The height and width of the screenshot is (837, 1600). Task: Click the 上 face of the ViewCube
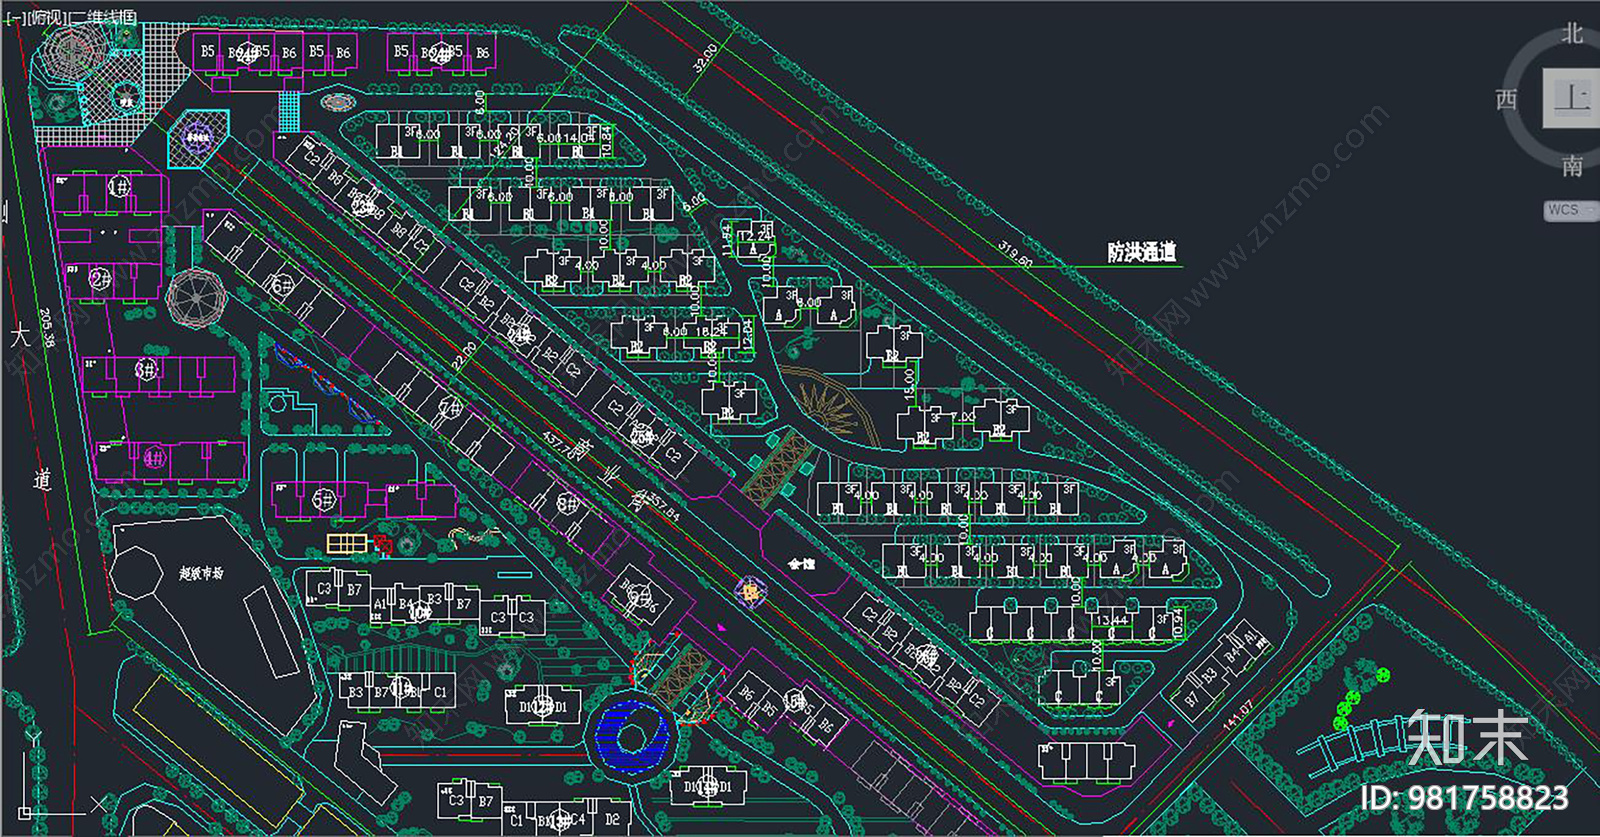(1571, 98)
